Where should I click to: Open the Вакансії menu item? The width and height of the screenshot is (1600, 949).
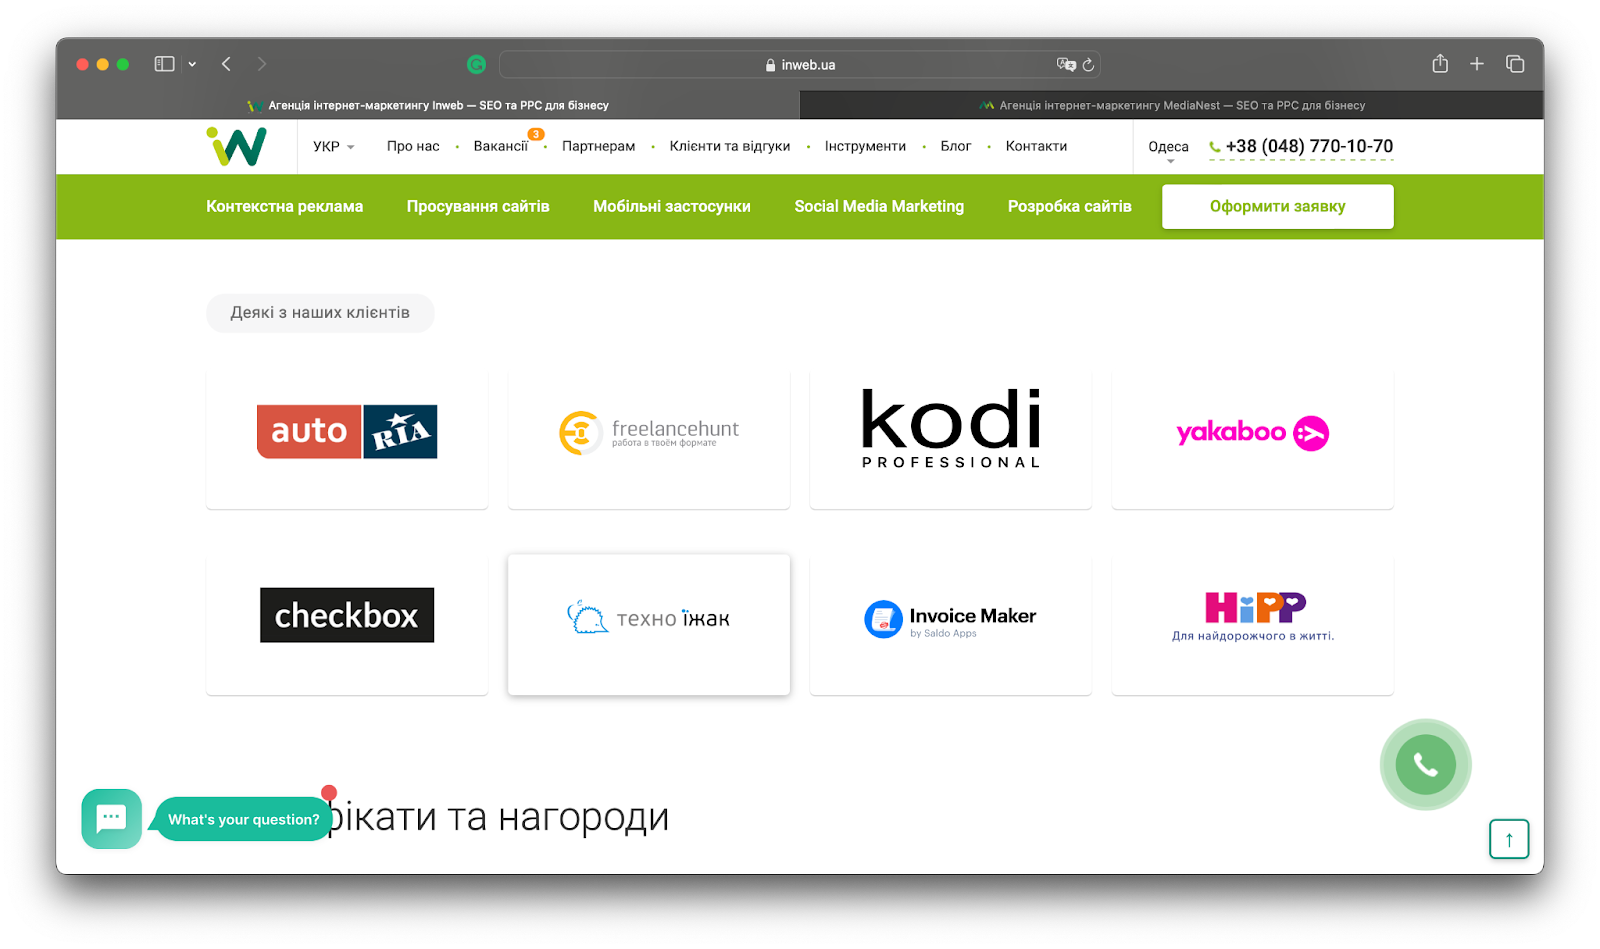(500, 146)
